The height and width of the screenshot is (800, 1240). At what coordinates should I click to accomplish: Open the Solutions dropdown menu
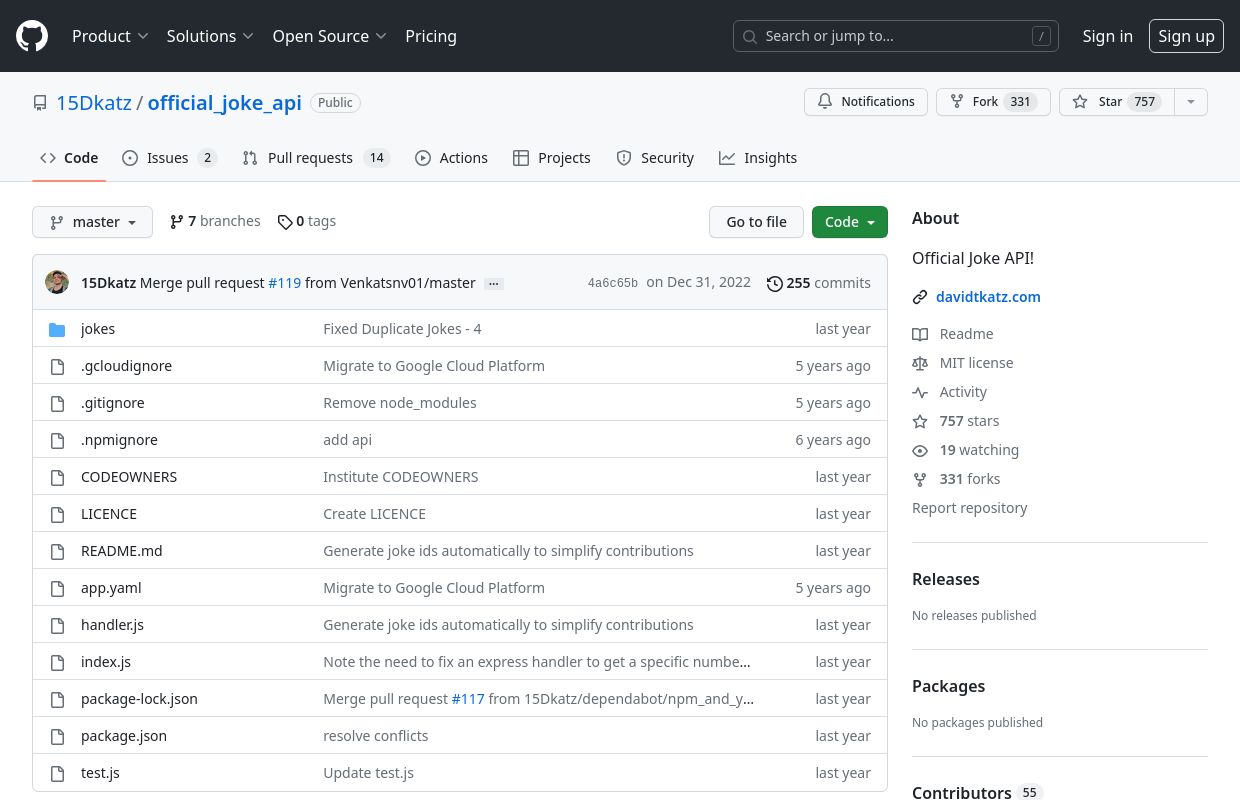point(210,36)
